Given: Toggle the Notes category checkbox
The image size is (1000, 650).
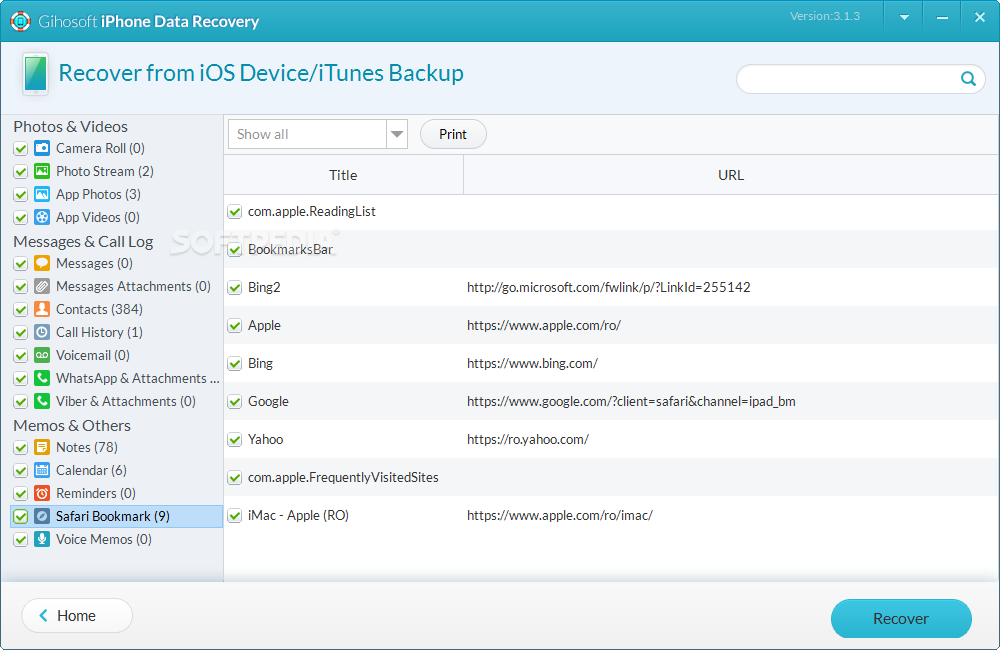Looking at the screenshot, I should [20, 447].
